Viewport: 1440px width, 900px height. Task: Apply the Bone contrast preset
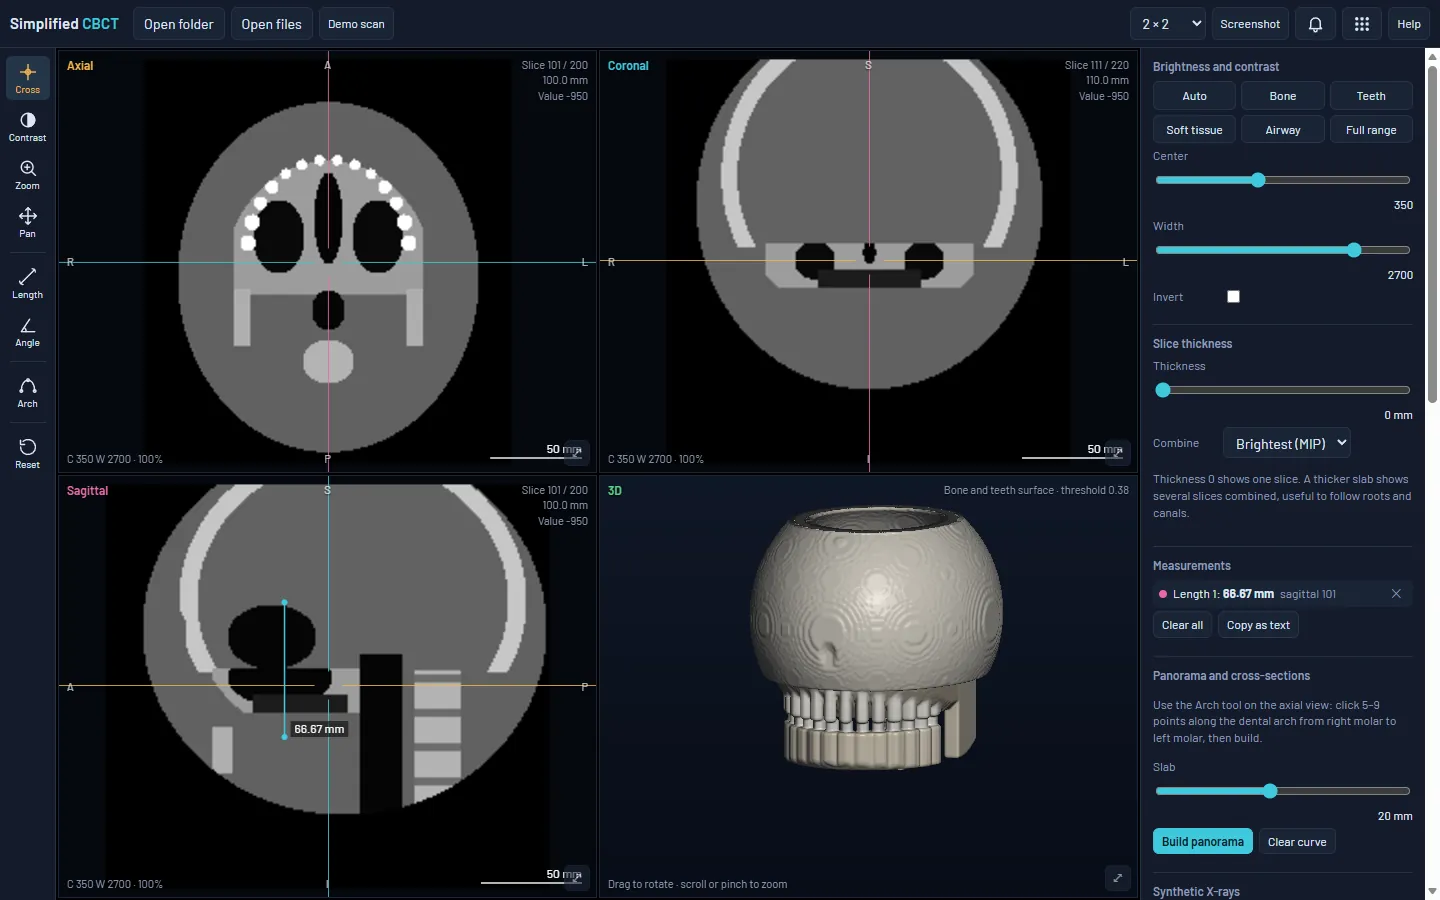tap(1283, 96)
